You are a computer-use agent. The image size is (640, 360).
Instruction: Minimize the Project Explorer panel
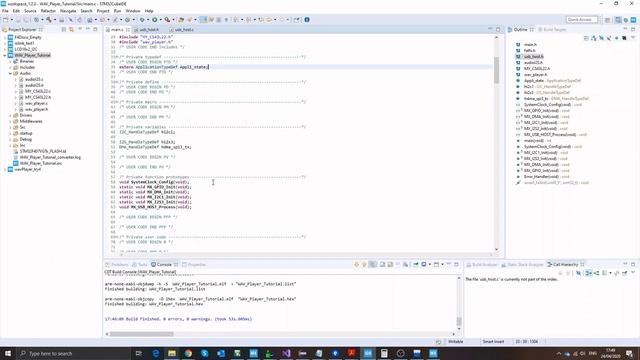coord(88,29)
